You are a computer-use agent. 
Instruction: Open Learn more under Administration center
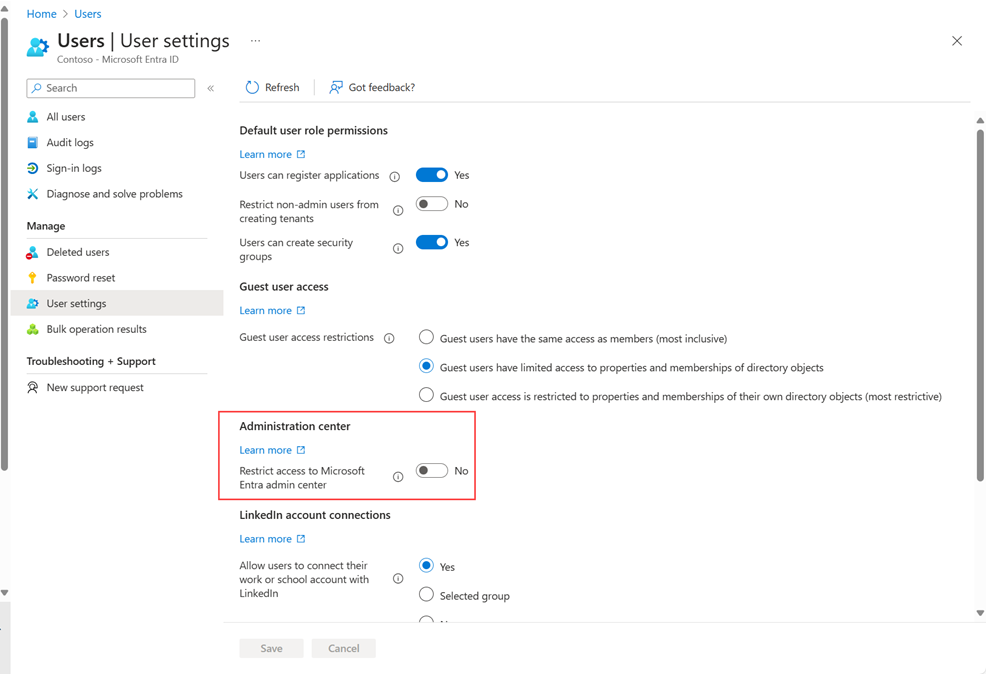267,449
